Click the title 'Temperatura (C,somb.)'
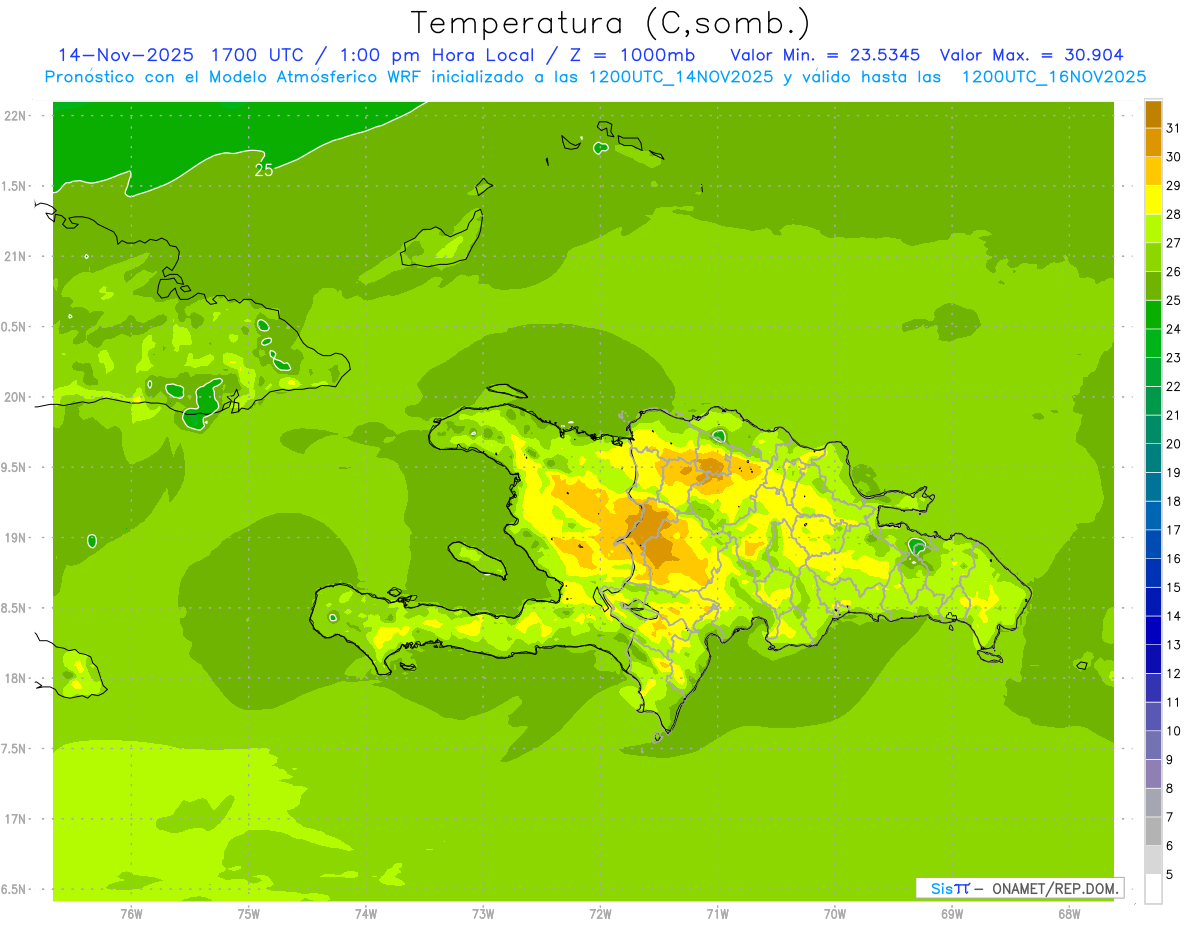 pyautogui.click(x=610, y=22)
